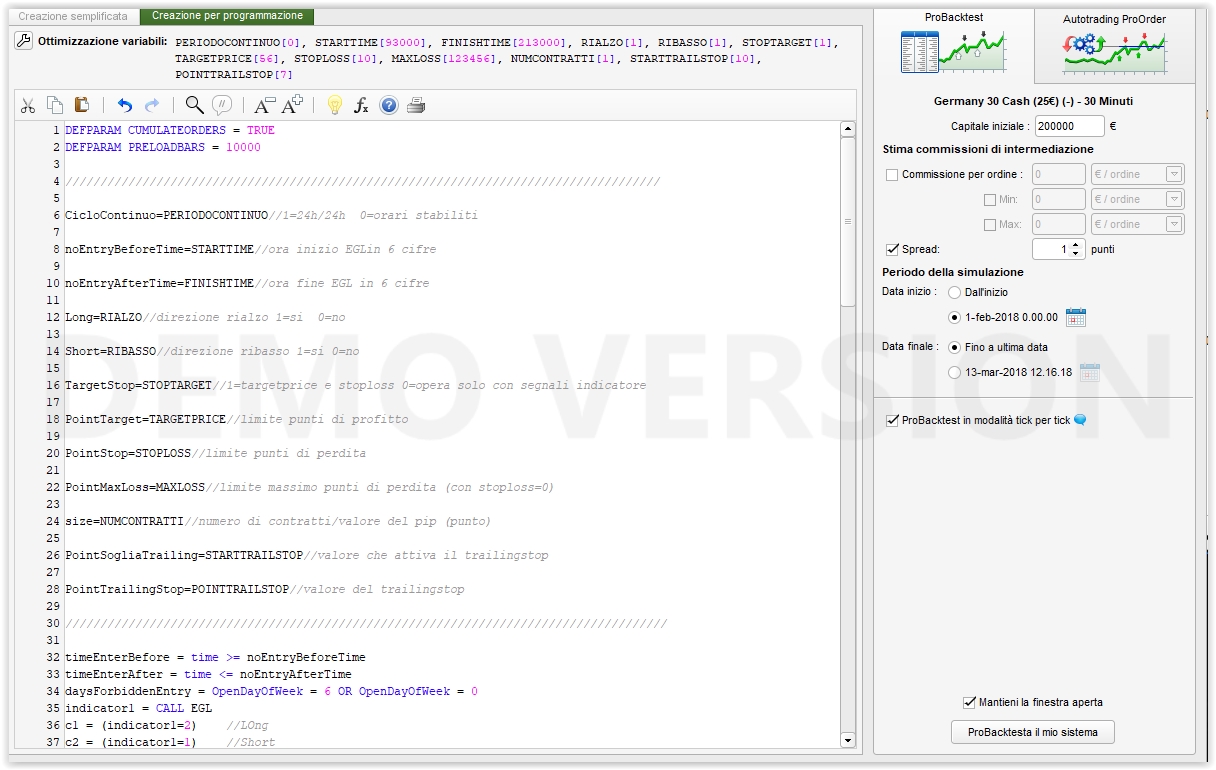Open start date calendar icon

1075,317
